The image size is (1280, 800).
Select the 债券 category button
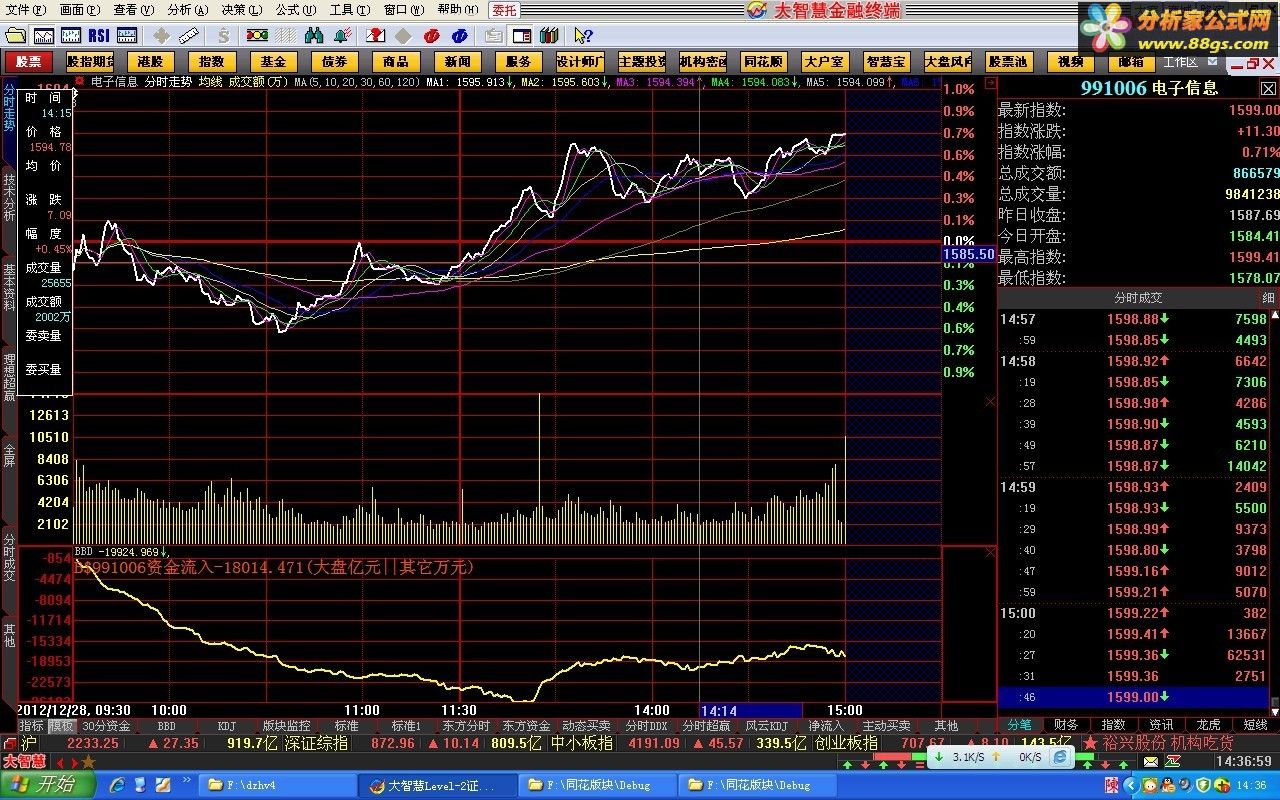(x=335, y=62)
